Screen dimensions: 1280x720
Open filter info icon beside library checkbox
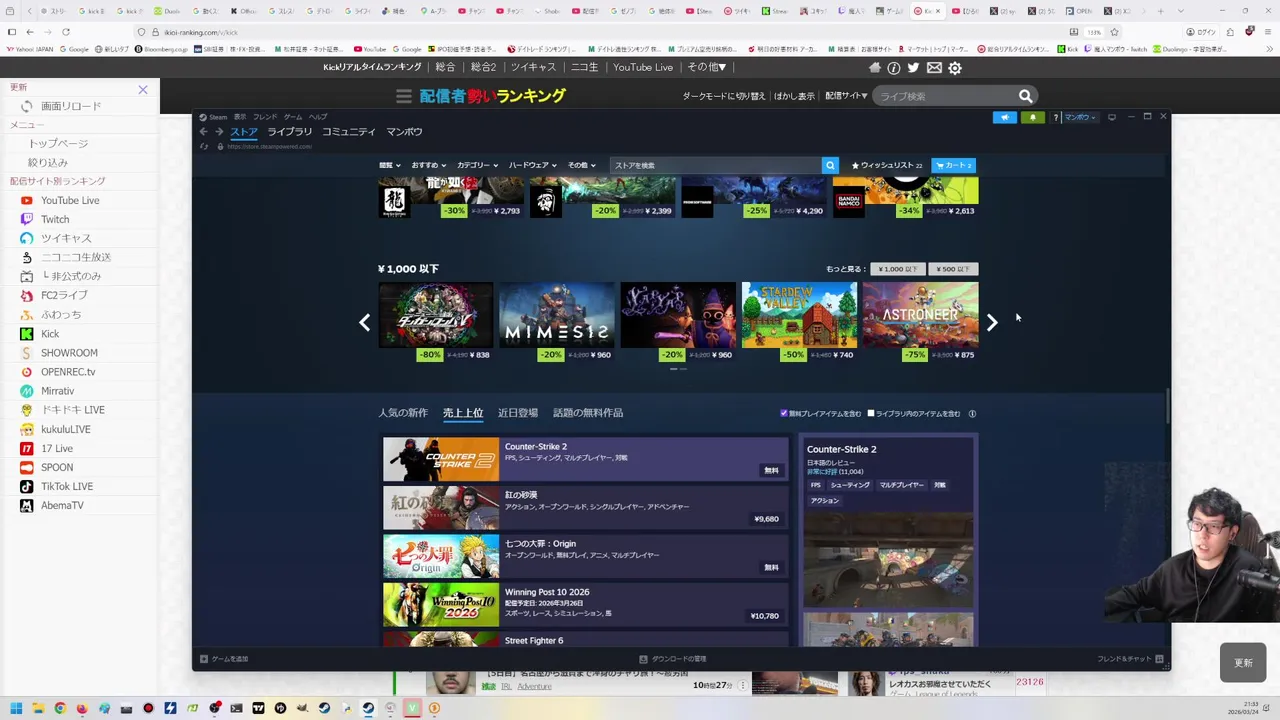tap(972, 414)
